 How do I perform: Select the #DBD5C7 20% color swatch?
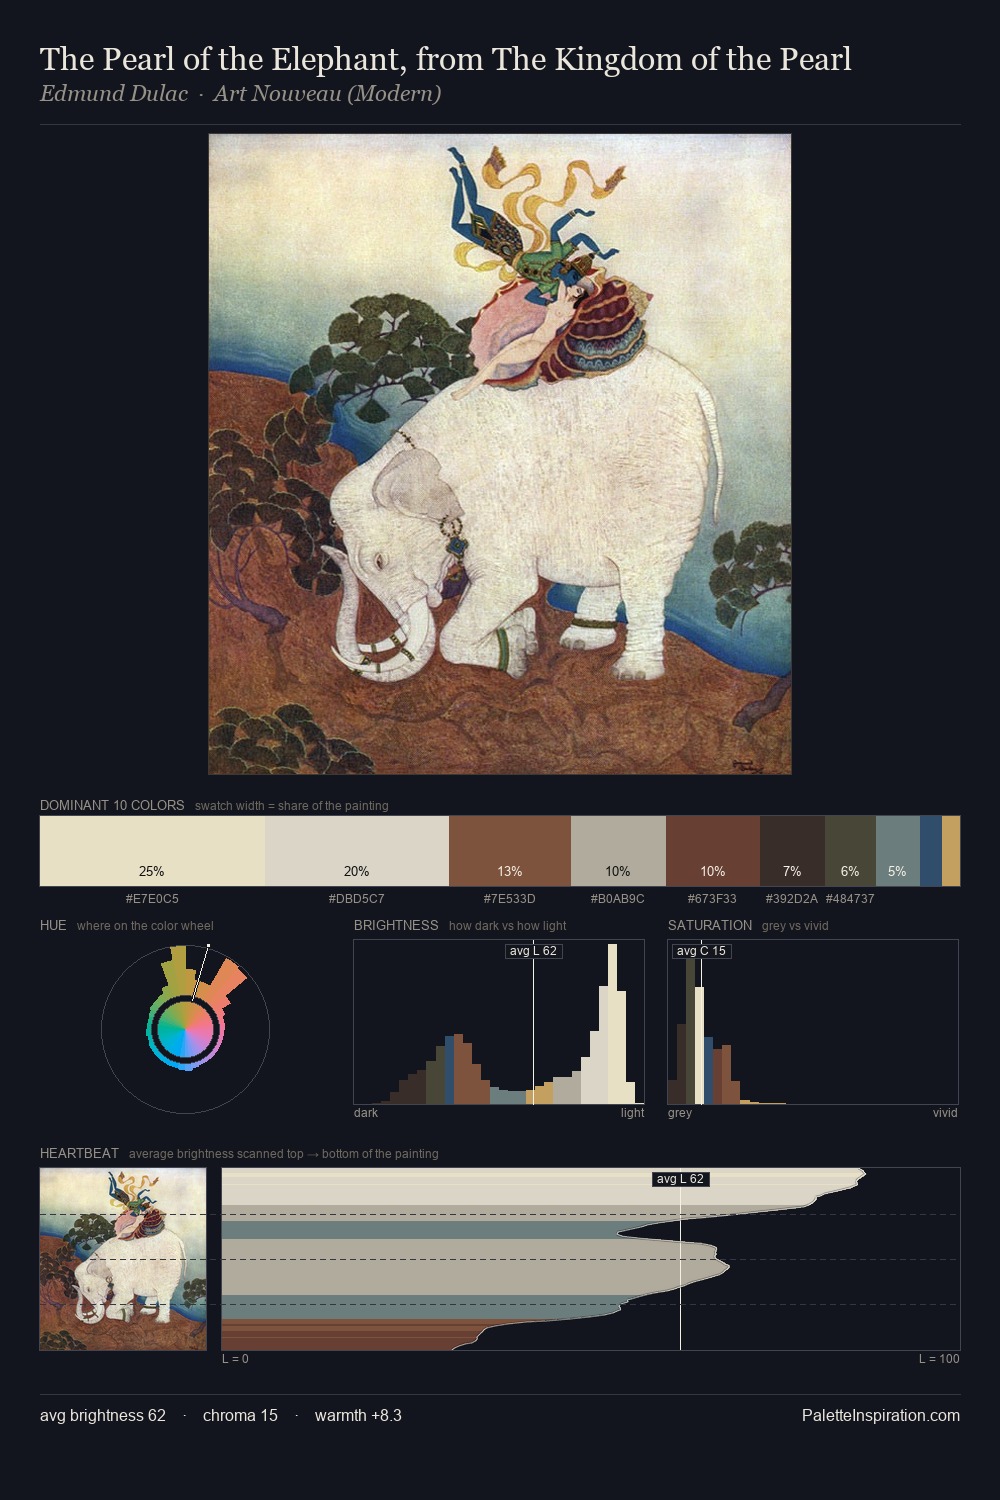pos(357,851)
